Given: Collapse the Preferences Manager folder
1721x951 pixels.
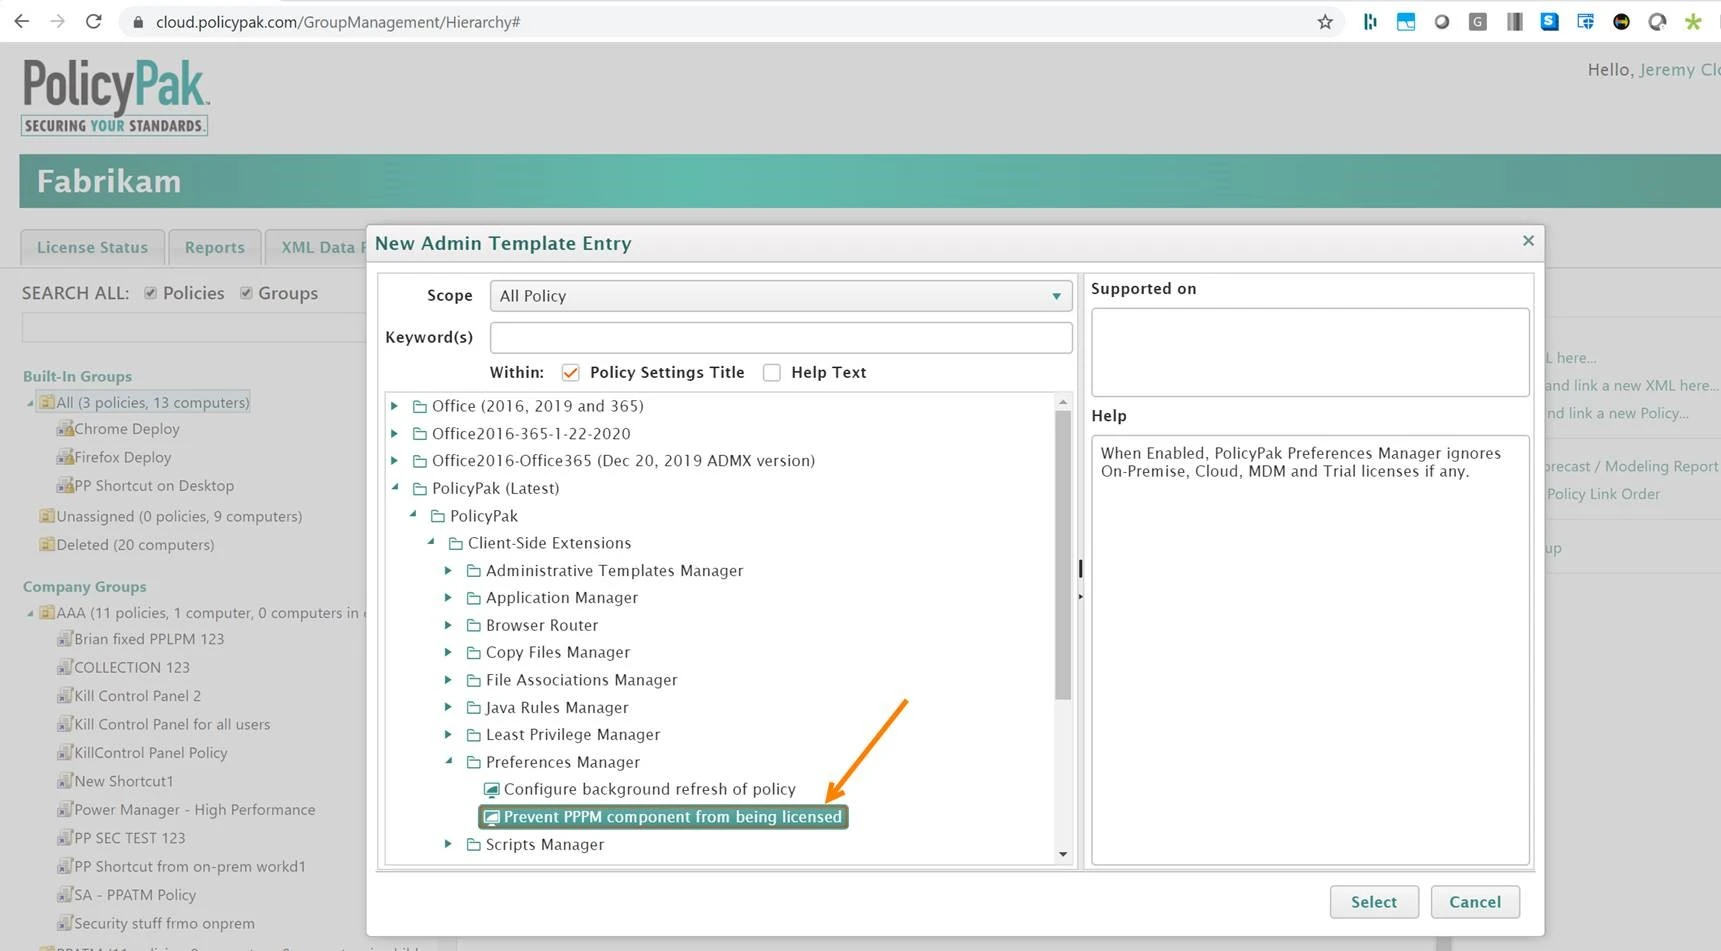Looking at the screenshot, I should 448,762.
